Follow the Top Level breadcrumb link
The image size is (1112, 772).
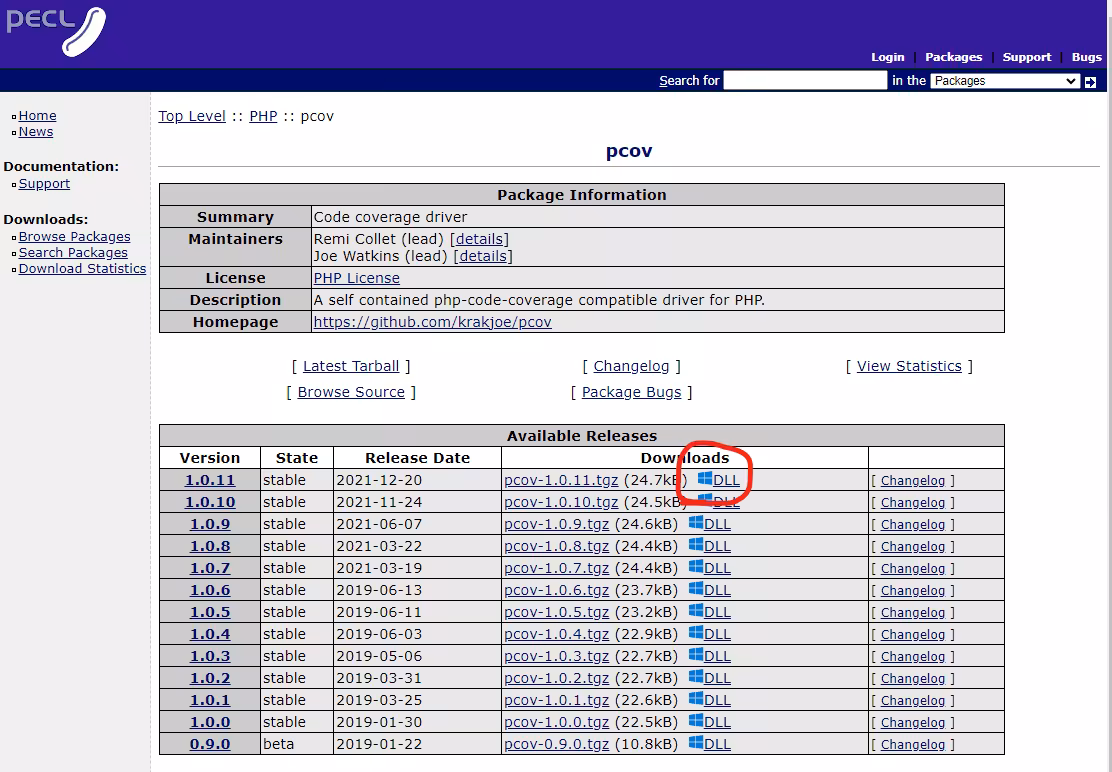(191, 116)
